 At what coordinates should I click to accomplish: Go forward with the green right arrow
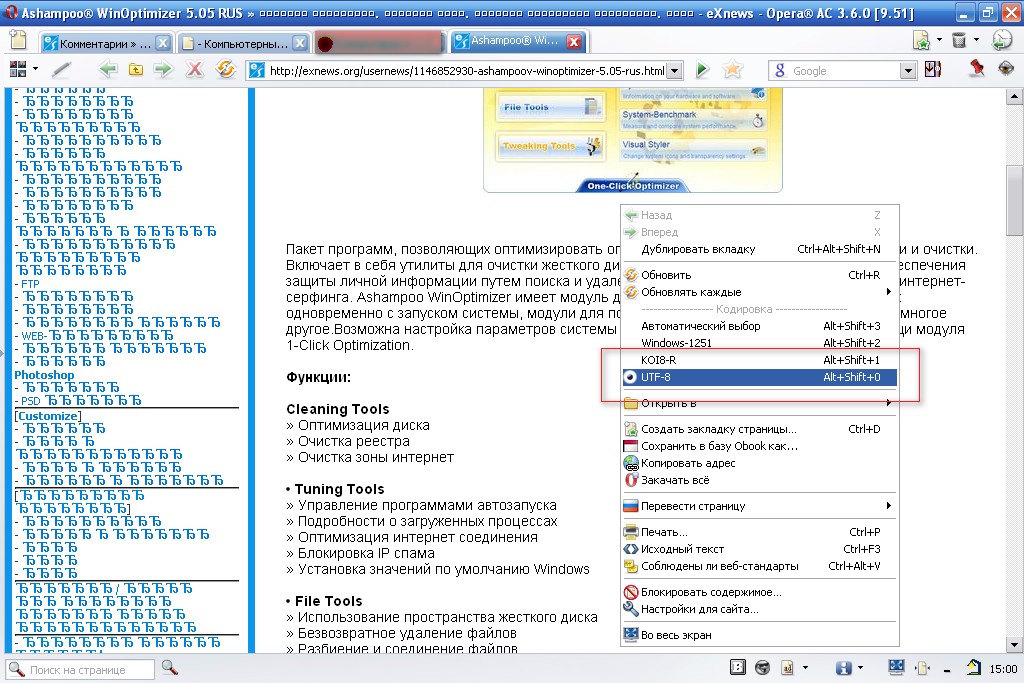click(x=163, y=69)
